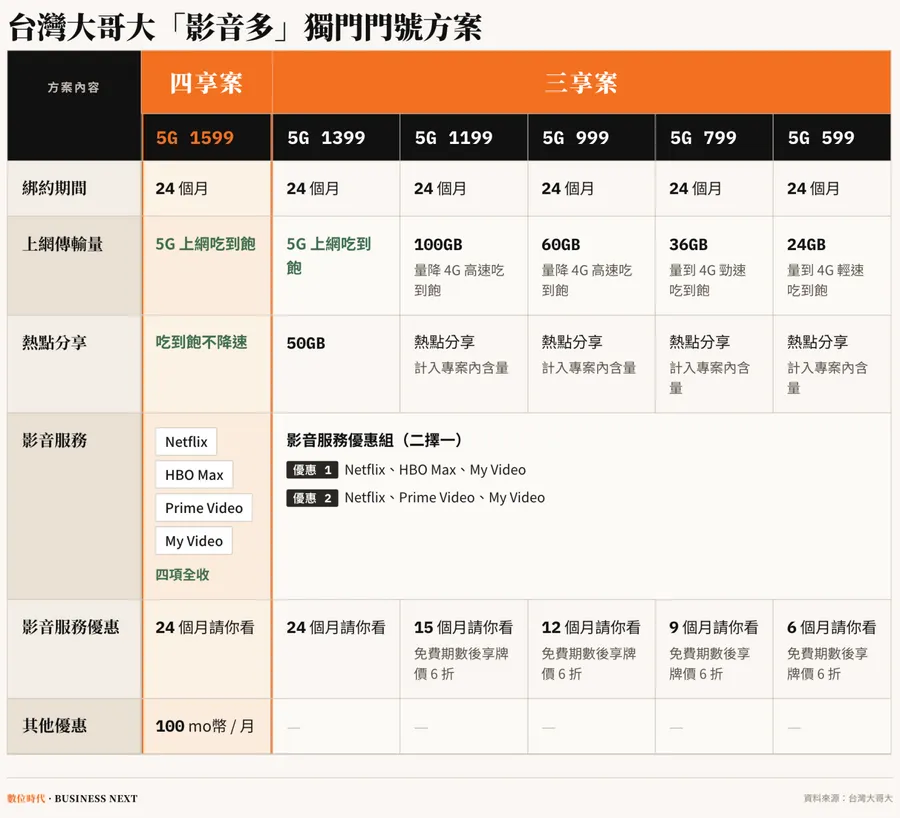Viewport: 900px width, 818px height.
Task: Click the 影音服務 row label
Action: 55,440
